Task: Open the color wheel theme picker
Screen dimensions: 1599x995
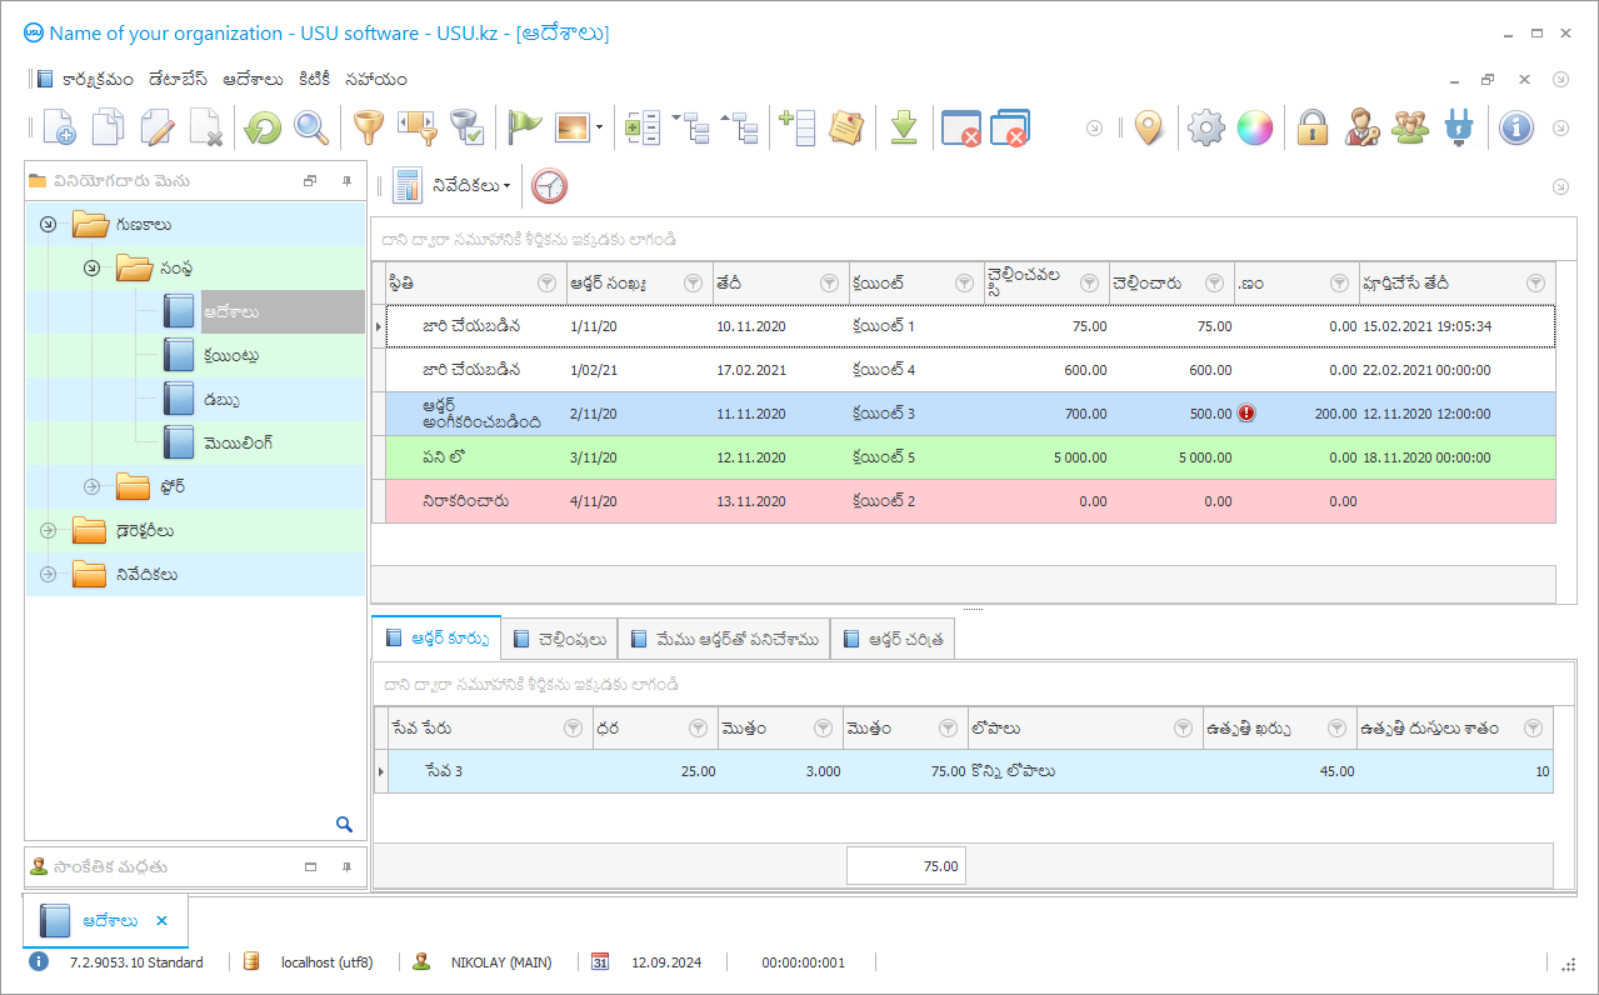Action: pos(1255,128)
